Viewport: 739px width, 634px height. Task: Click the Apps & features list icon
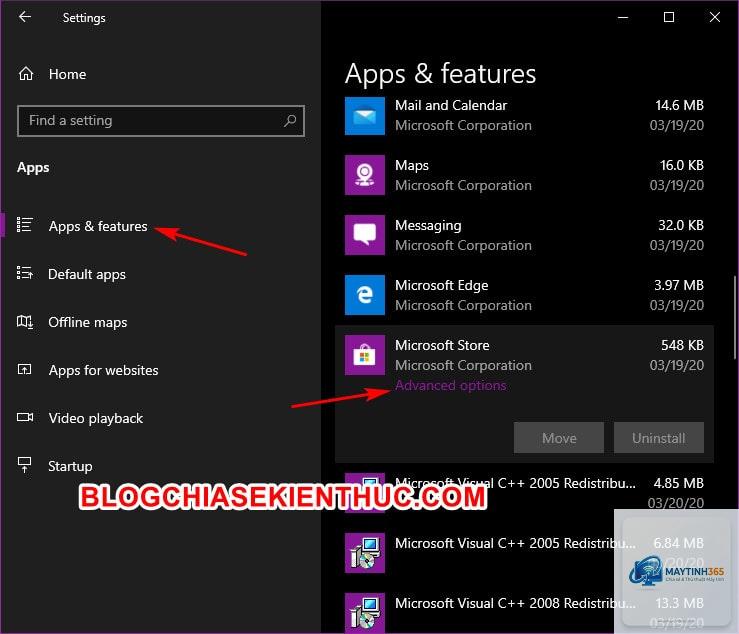(25, 225)
